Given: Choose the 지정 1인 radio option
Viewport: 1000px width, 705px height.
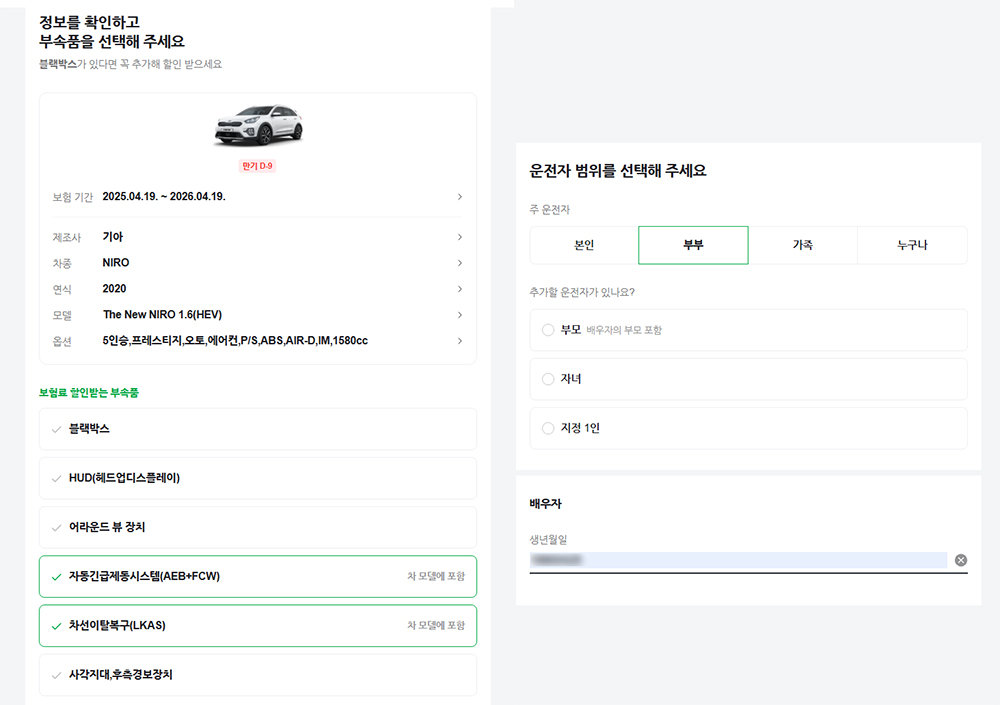Looking at the screenshot, I should tap(547, 428).
